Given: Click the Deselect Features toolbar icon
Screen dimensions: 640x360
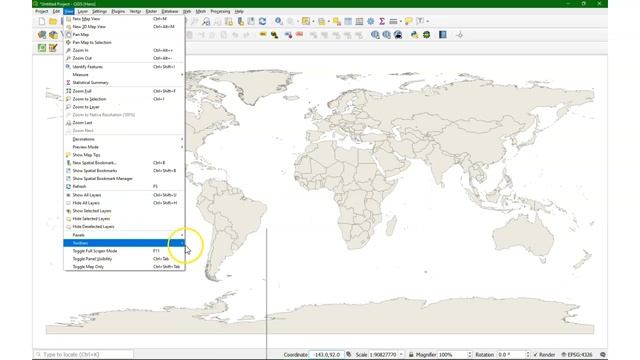Looking at the screenshot, I should tap(337, 21).
